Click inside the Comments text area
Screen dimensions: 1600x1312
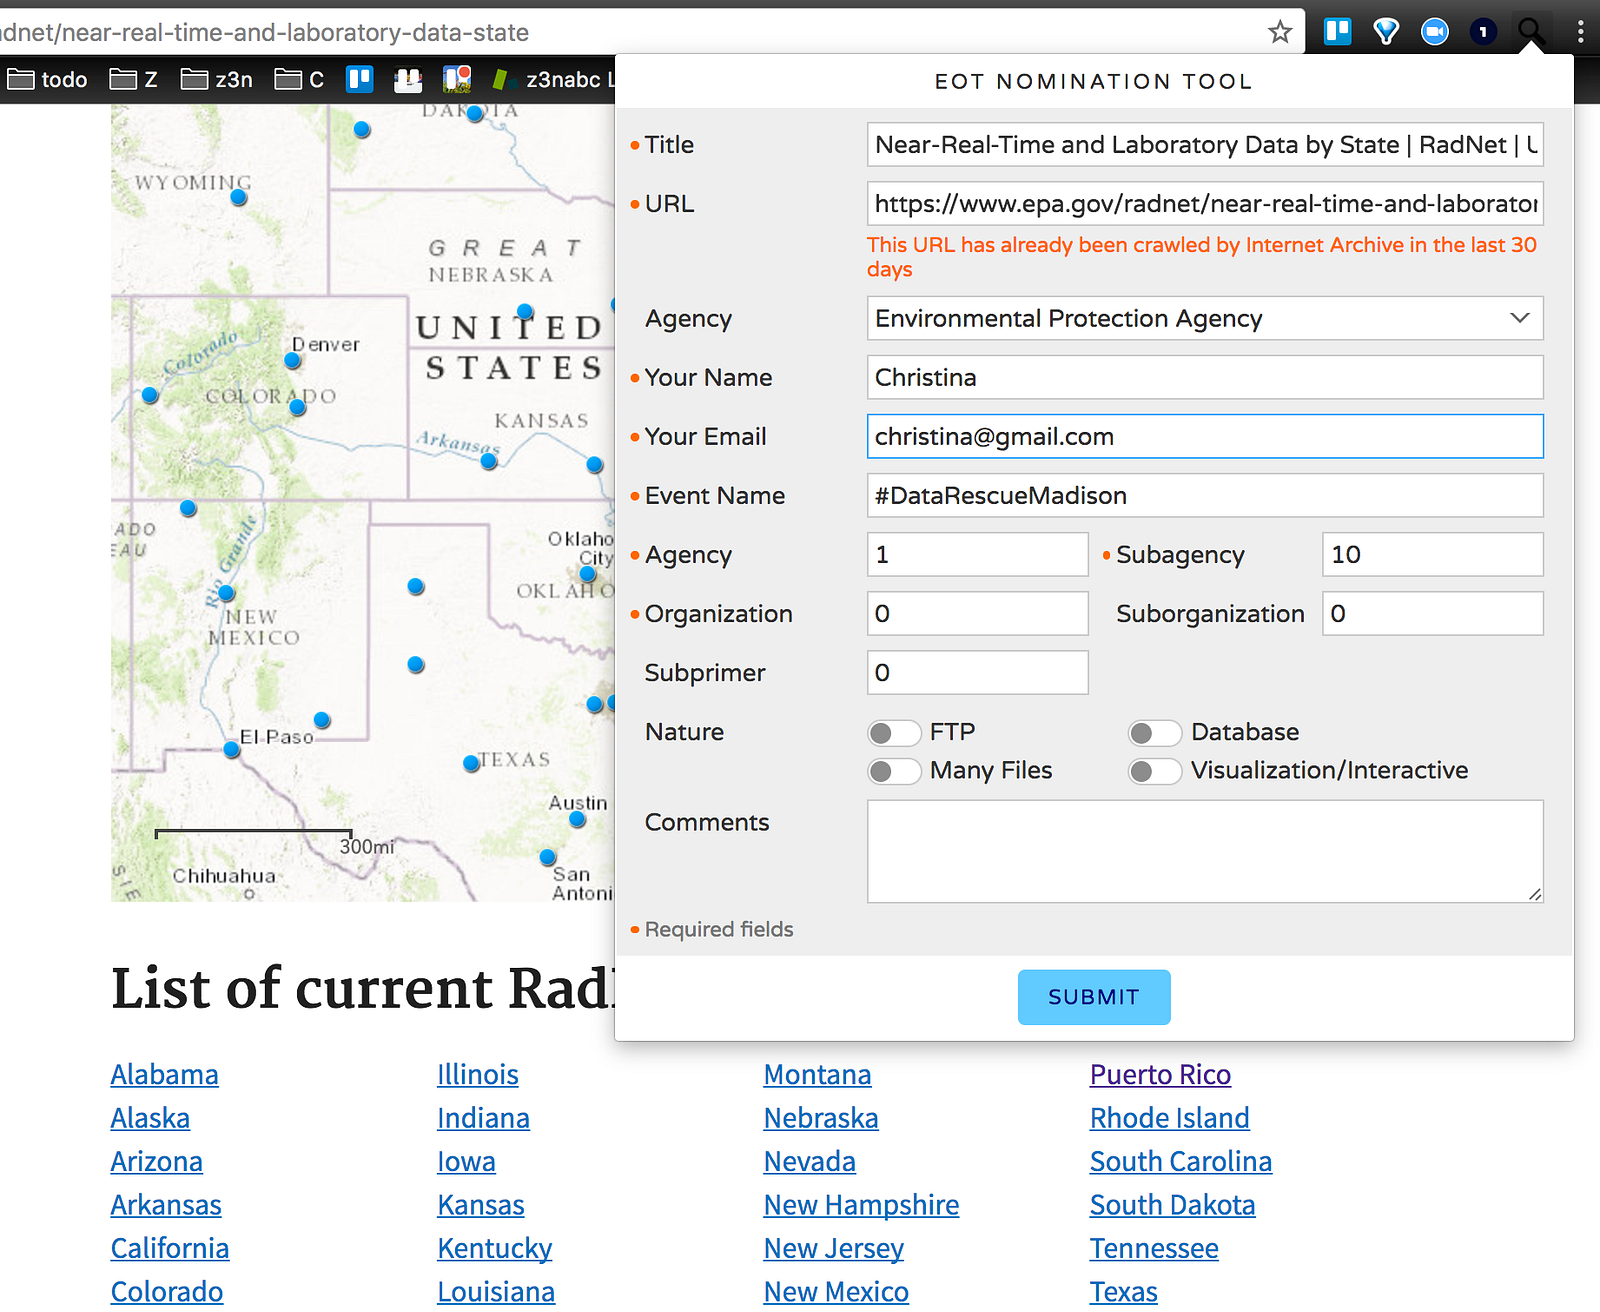pos(1205,851)
